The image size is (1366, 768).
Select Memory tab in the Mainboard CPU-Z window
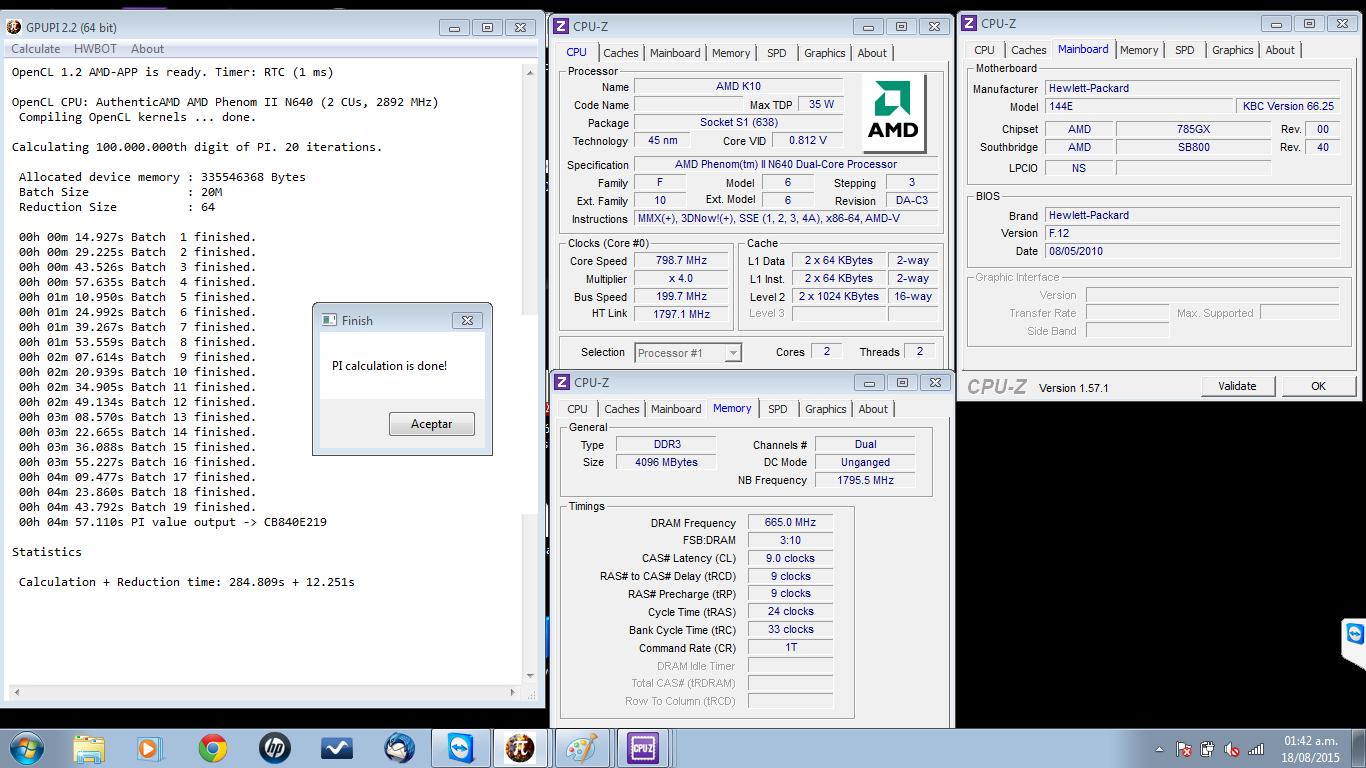(1139, 50)
